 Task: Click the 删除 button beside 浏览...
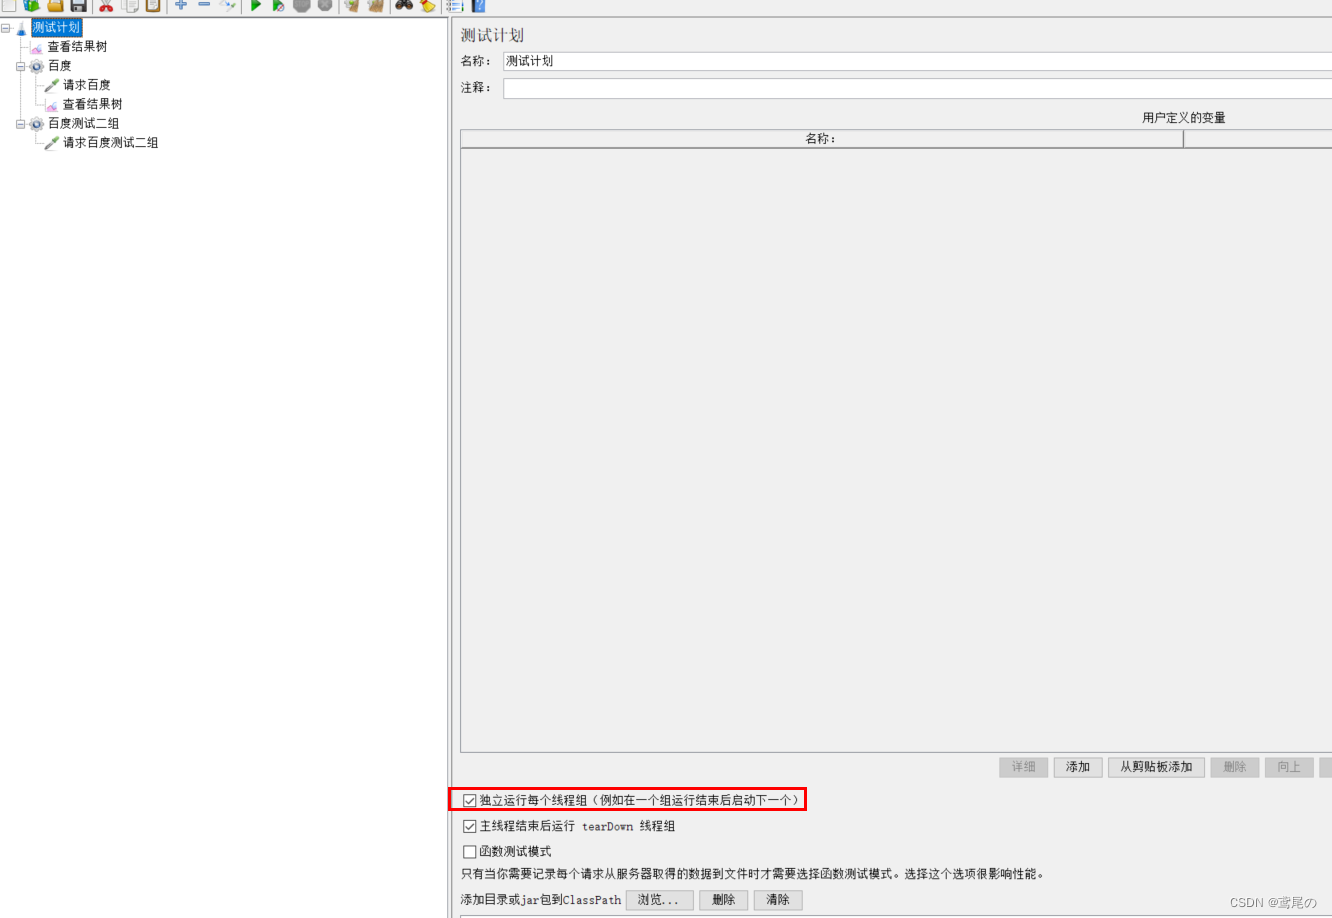point(724,900)
